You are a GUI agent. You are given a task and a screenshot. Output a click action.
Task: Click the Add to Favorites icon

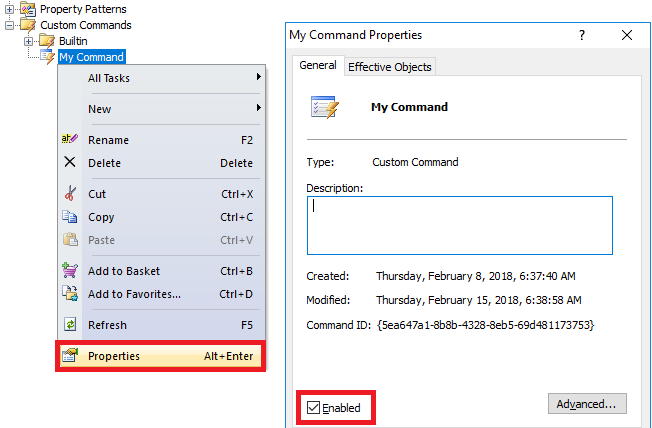[x=69, y=294]
